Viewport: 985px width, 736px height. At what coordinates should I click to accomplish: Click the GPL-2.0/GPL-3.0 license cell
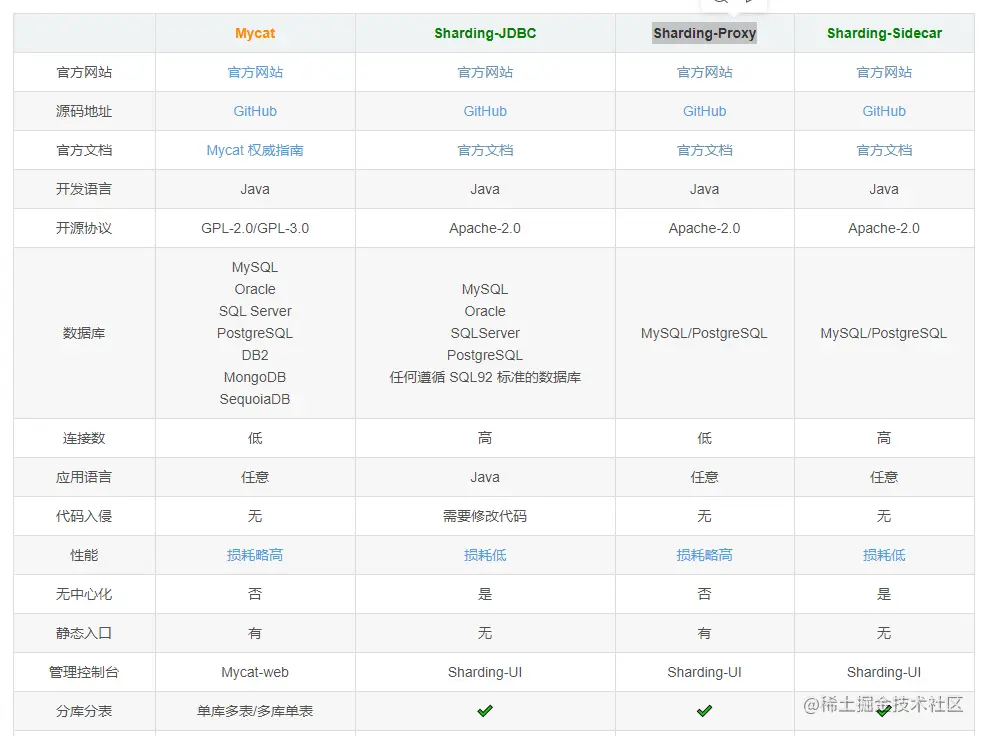255,228
